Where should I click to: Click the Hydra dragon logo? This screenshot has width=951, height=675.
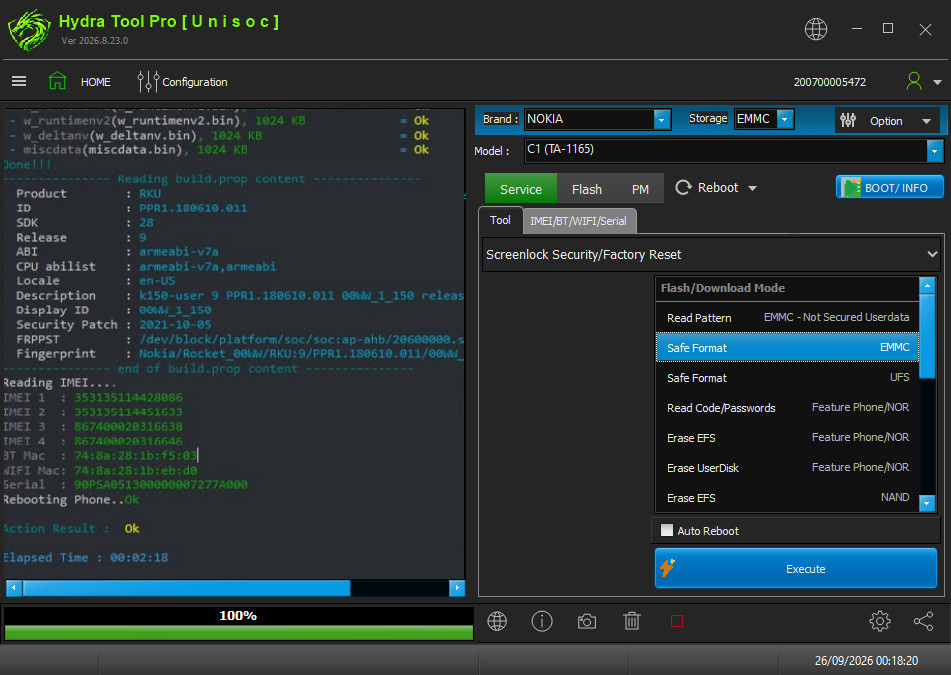pyautogui.click(x=29, y=30)
